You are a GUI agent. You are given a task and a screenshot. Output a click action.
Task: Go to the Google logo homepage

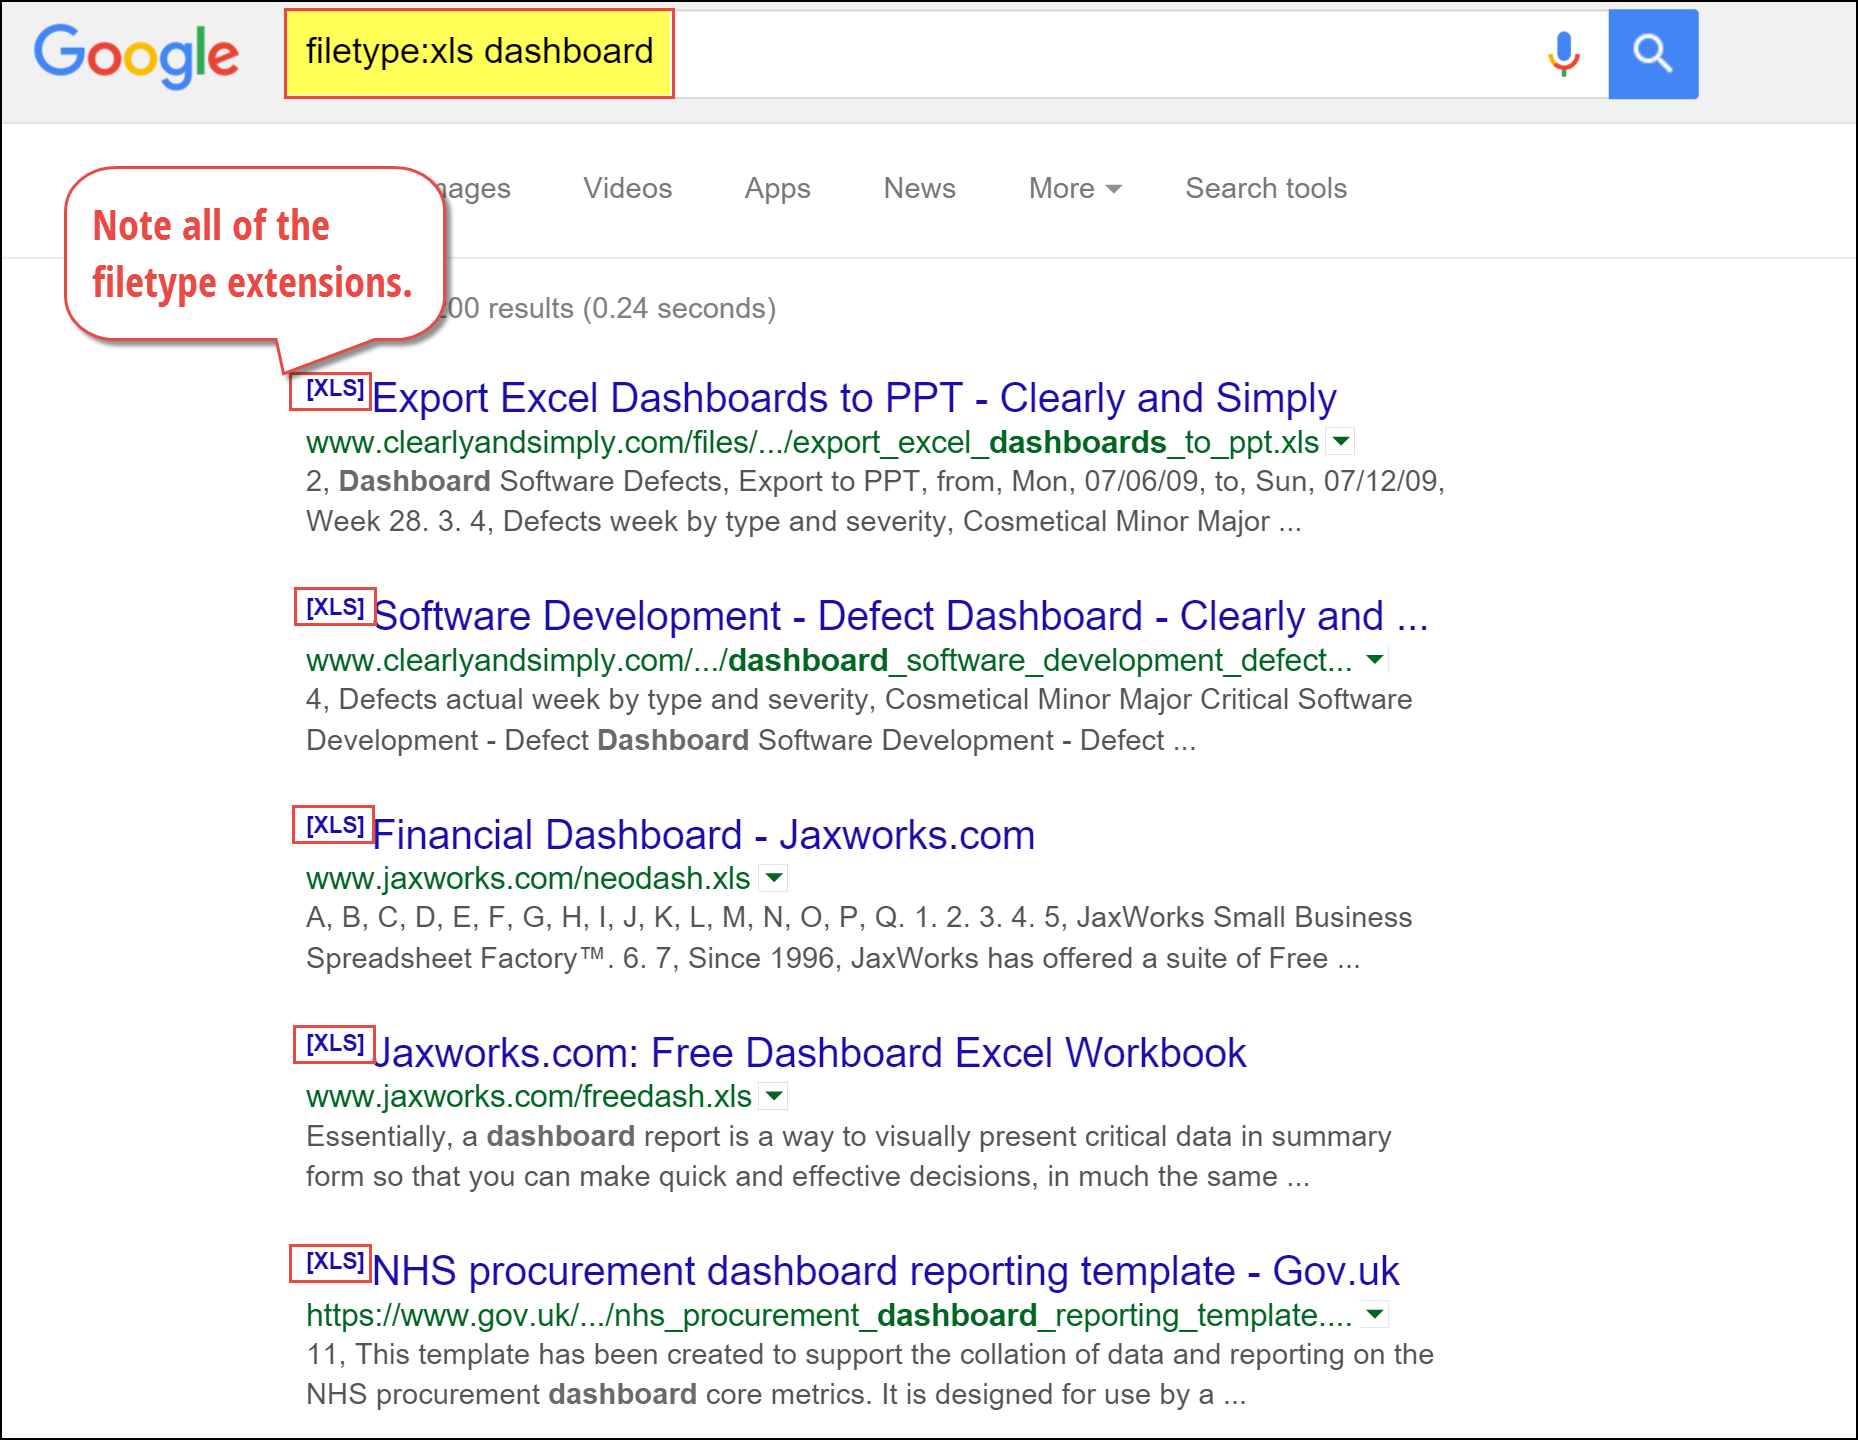137,55
